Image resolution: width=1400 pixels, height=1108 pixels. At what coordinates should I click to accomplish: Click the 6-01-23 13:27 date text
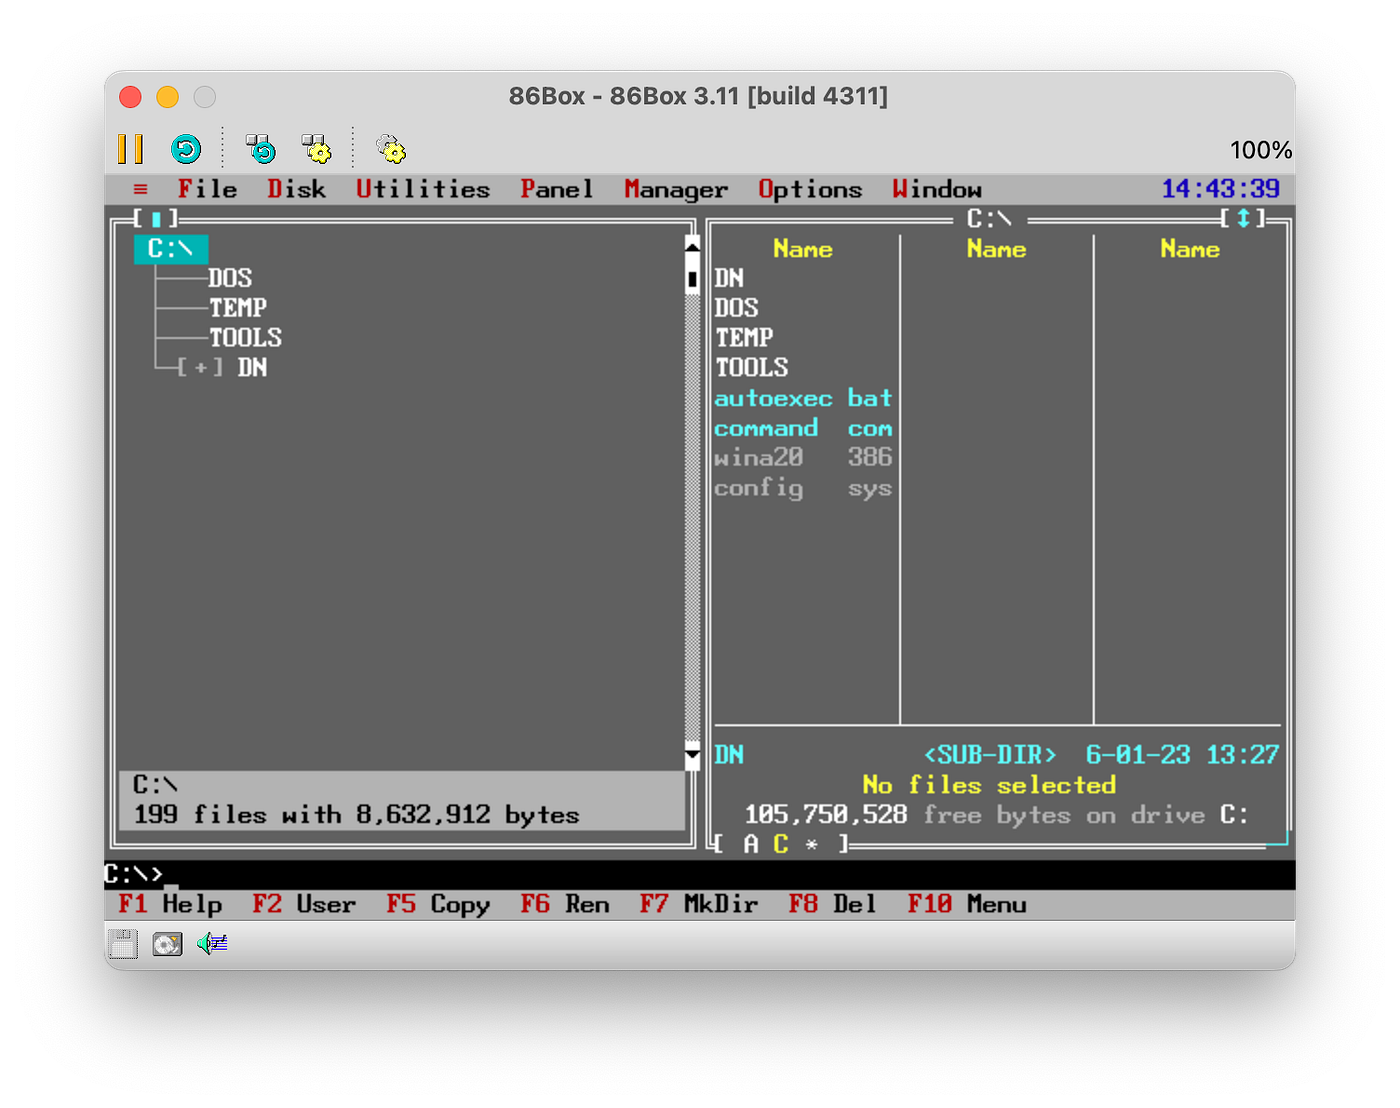pos(1183,755)
